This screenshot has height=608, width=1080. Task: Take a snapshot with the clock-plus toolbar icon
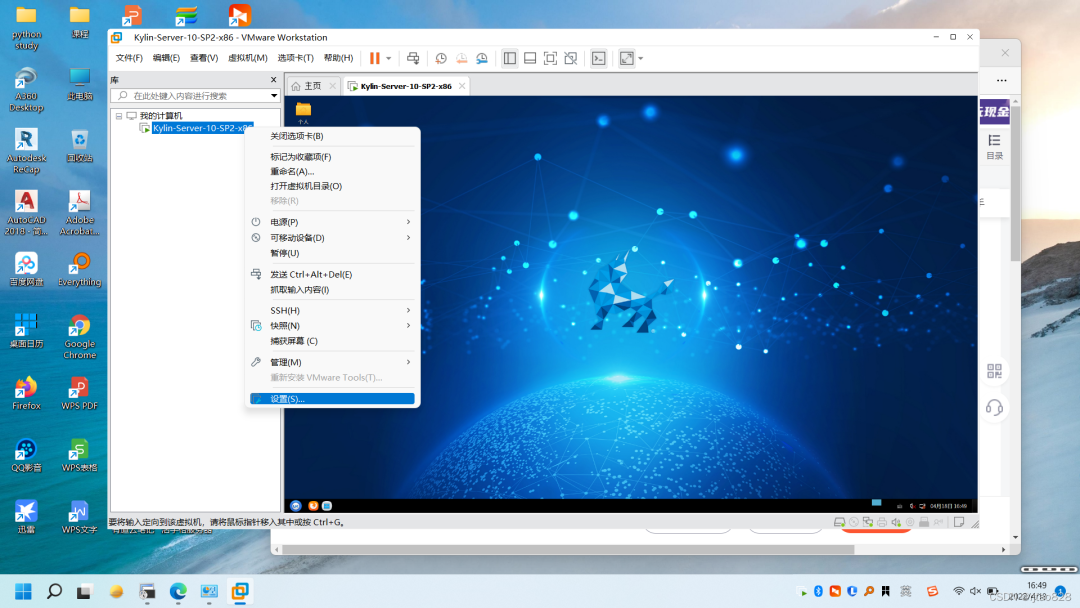click(441, 59)
